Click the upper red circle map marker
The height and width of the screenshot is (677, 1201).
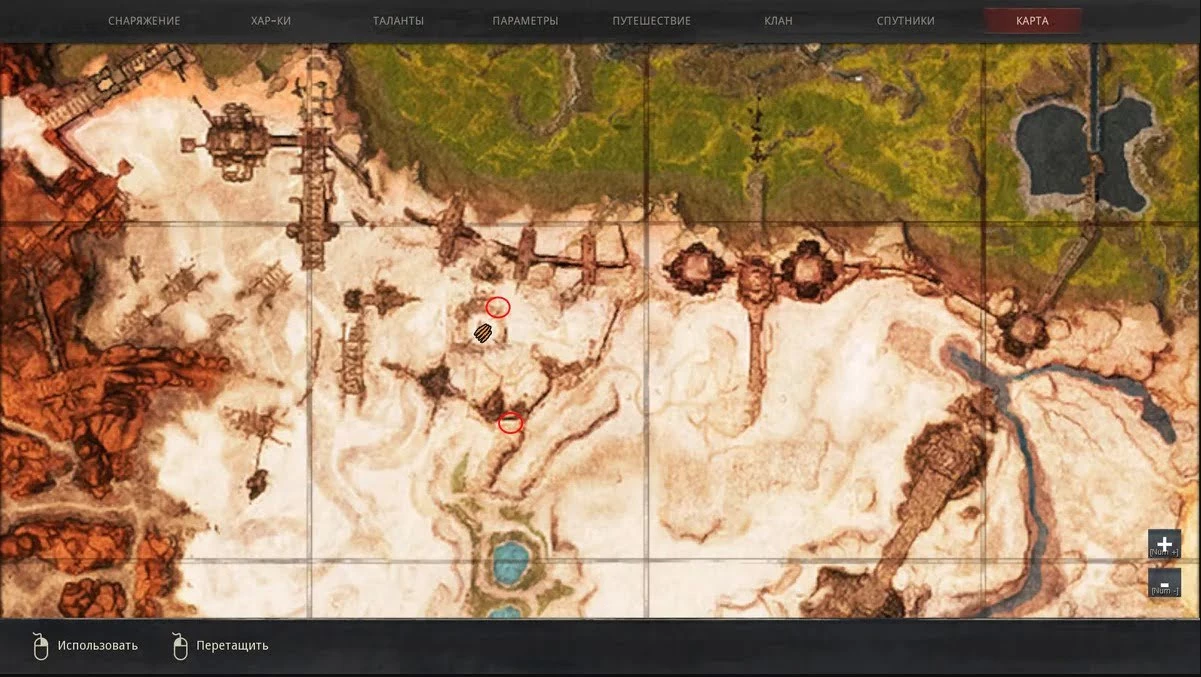[x=498, y=307]
